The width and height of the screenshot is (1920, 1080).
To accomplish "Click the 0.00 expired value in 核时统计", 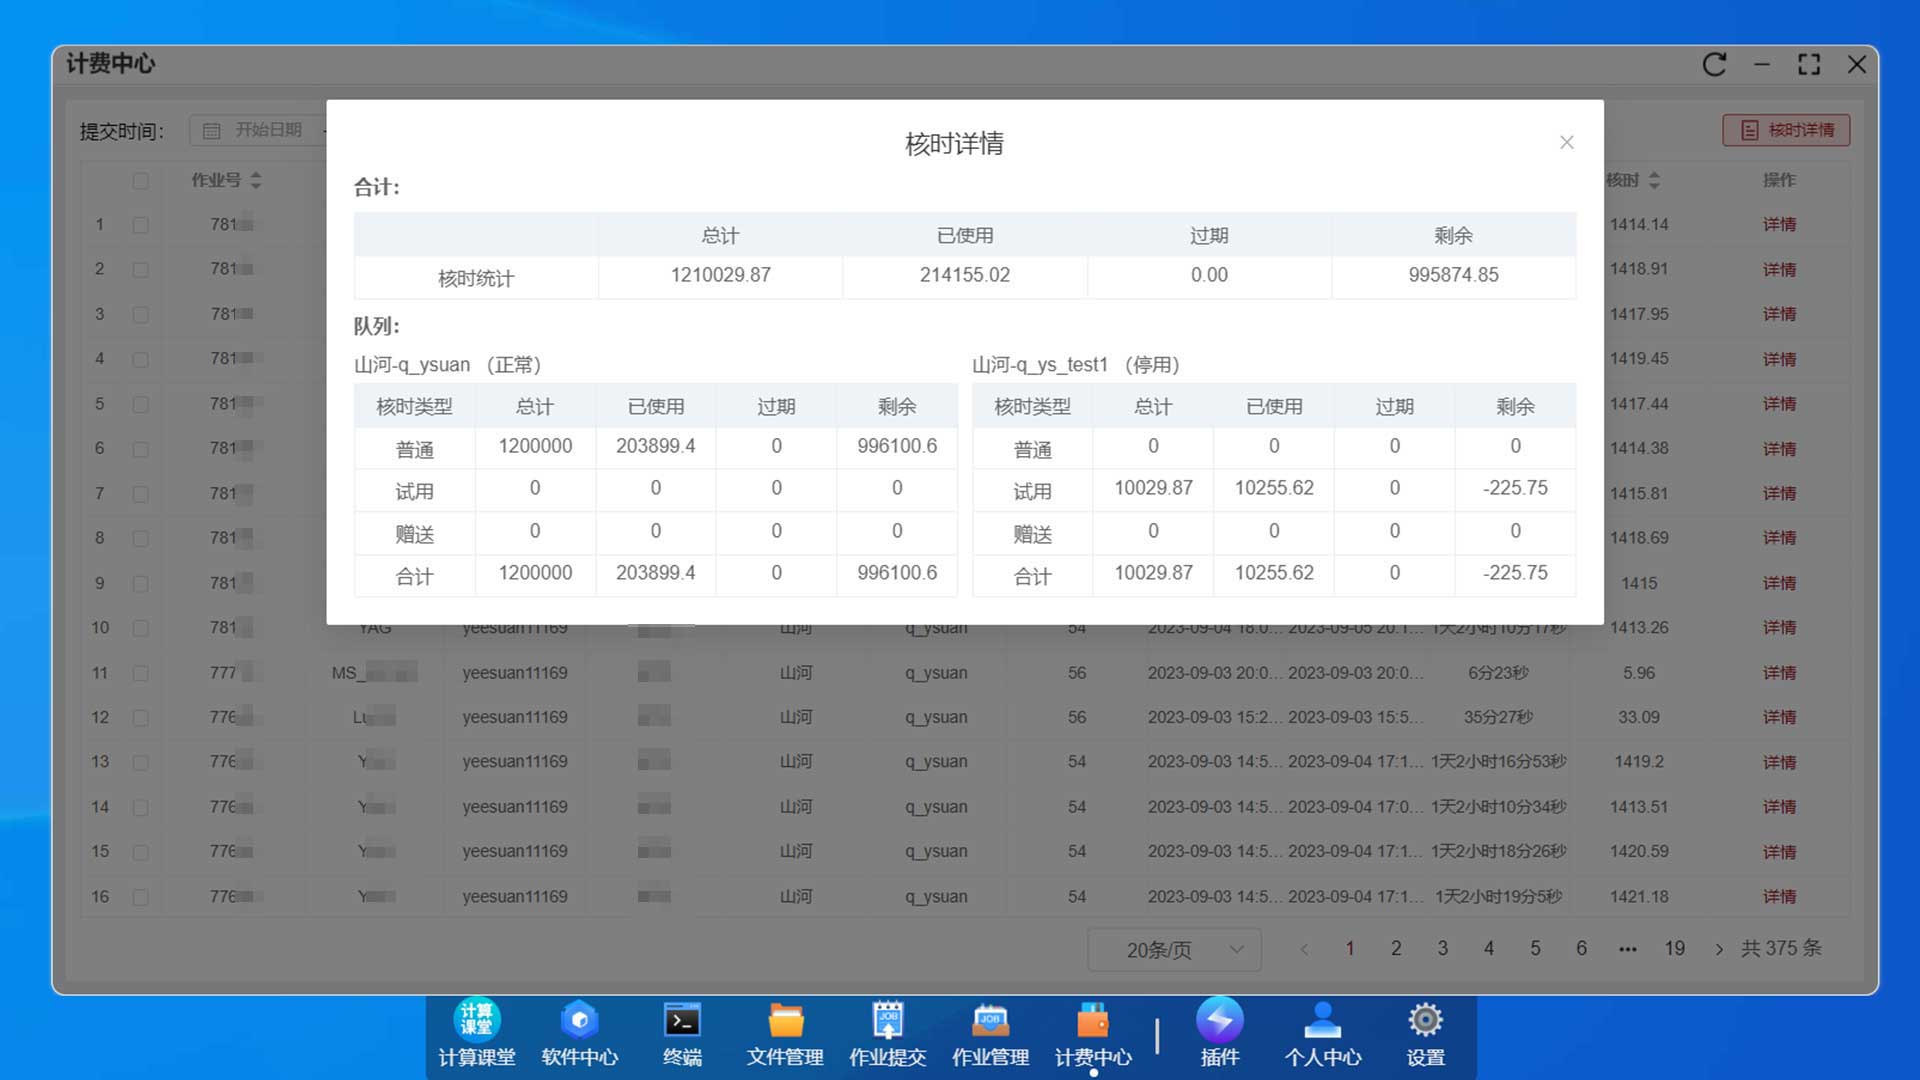I will [x=1209, y=275].
